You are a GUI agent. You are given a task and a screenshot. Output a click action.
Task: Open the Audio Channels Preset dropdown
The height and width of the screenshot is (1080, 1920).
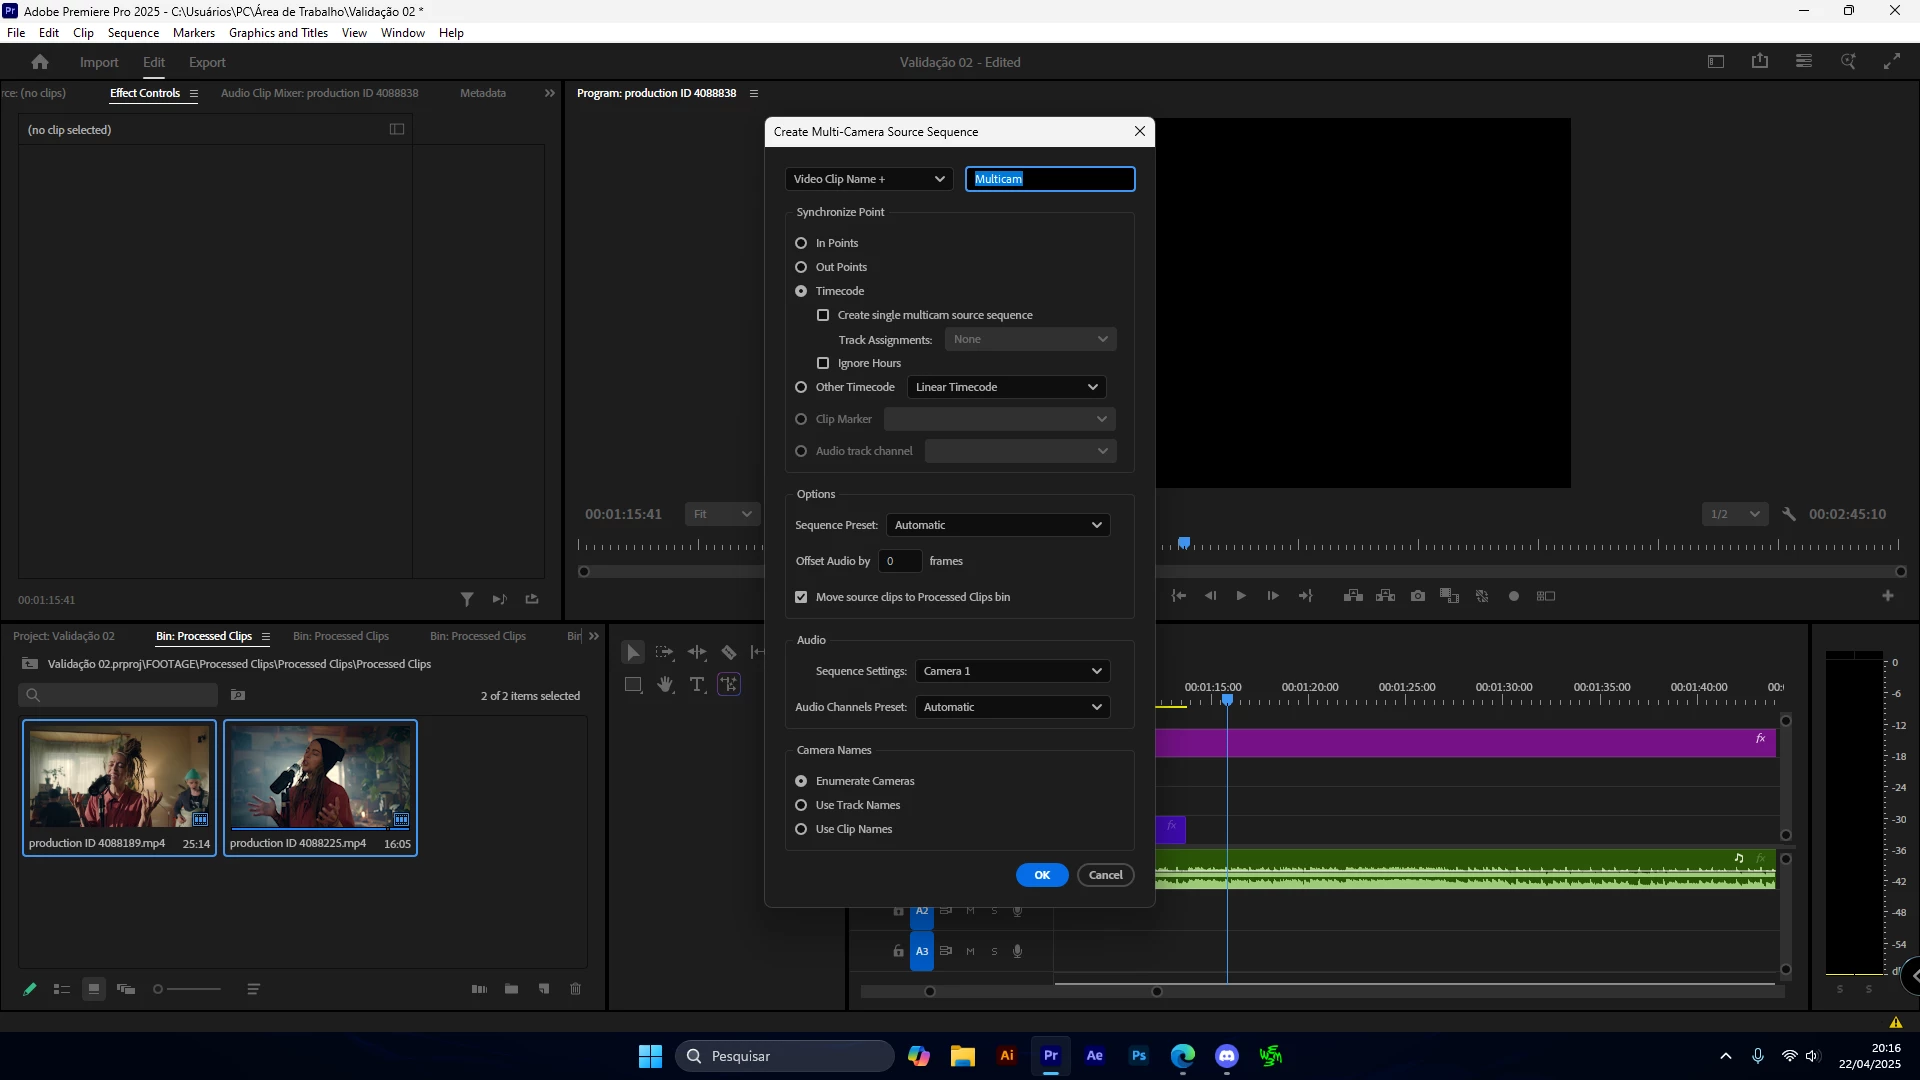point(1012,707)
